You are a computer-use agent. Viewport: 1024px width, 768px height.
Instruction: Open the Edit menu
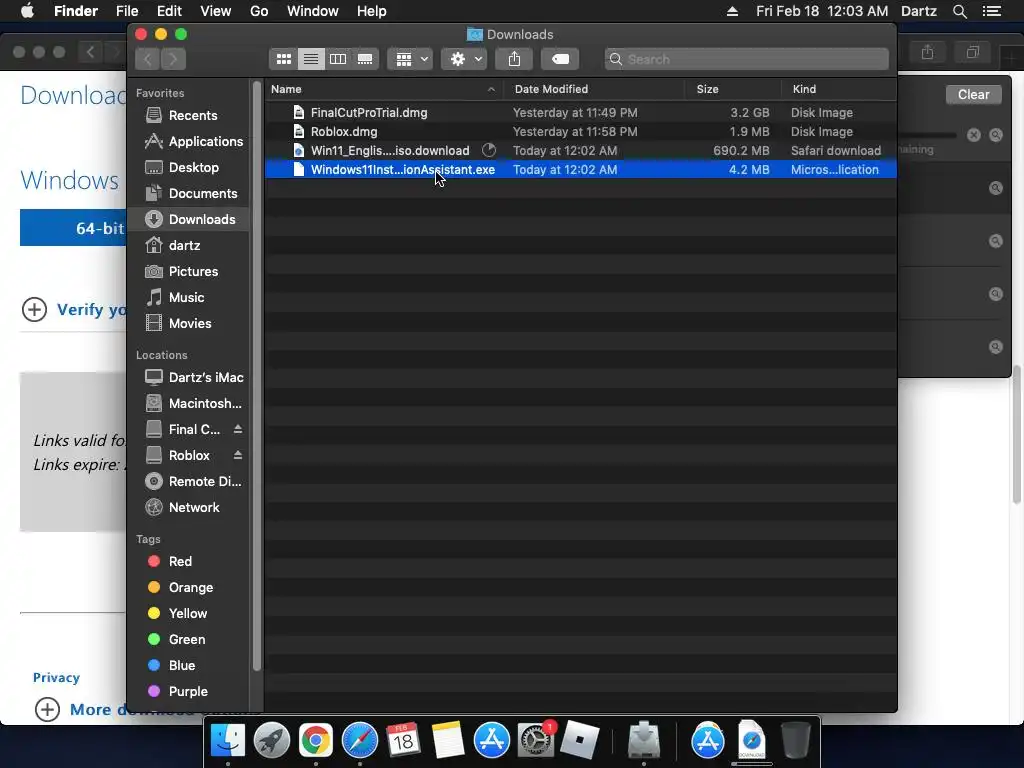(169, 11)
